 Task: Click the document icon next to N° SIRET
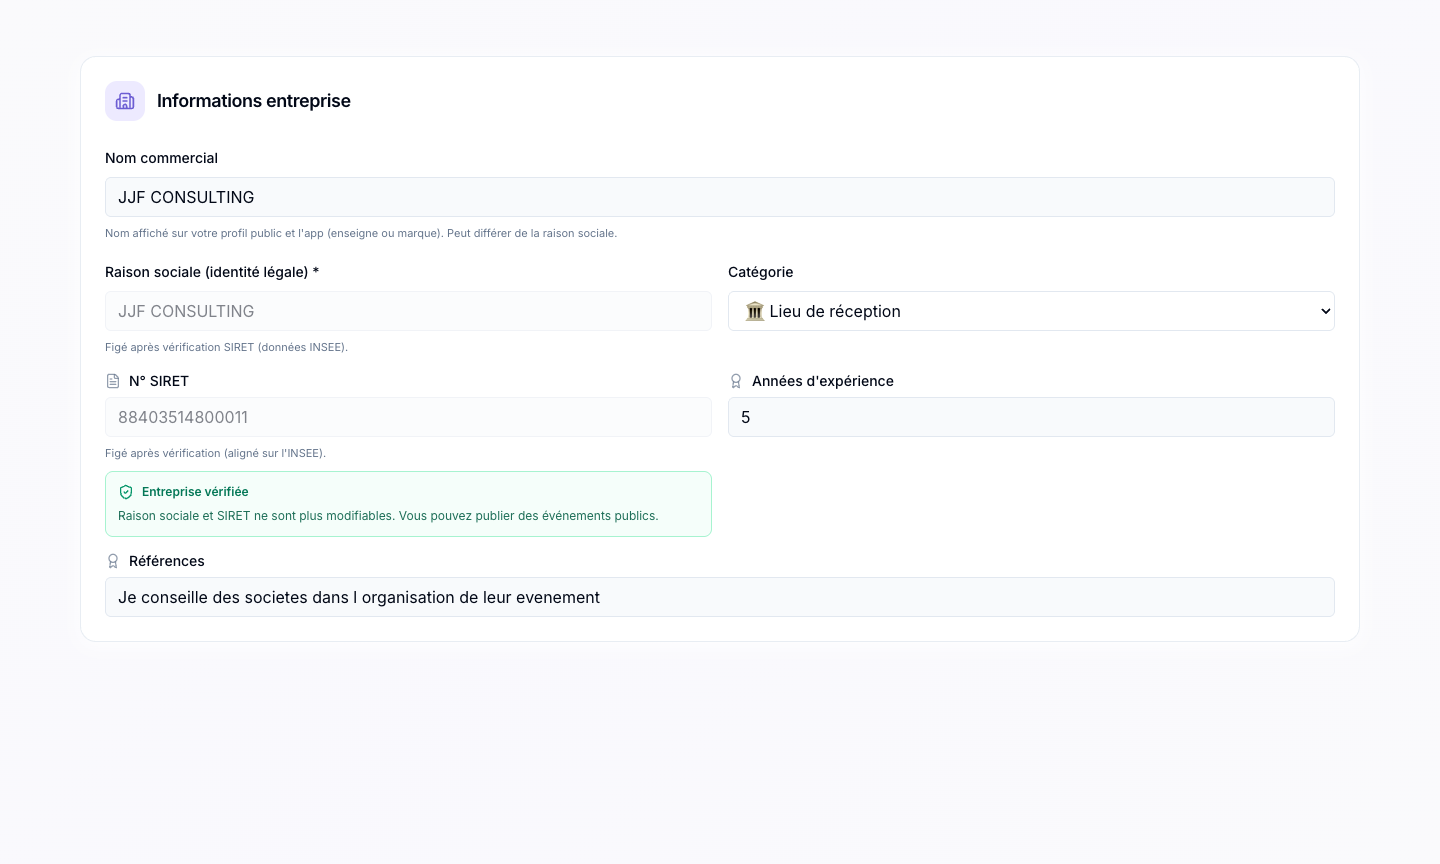[113, 381]
